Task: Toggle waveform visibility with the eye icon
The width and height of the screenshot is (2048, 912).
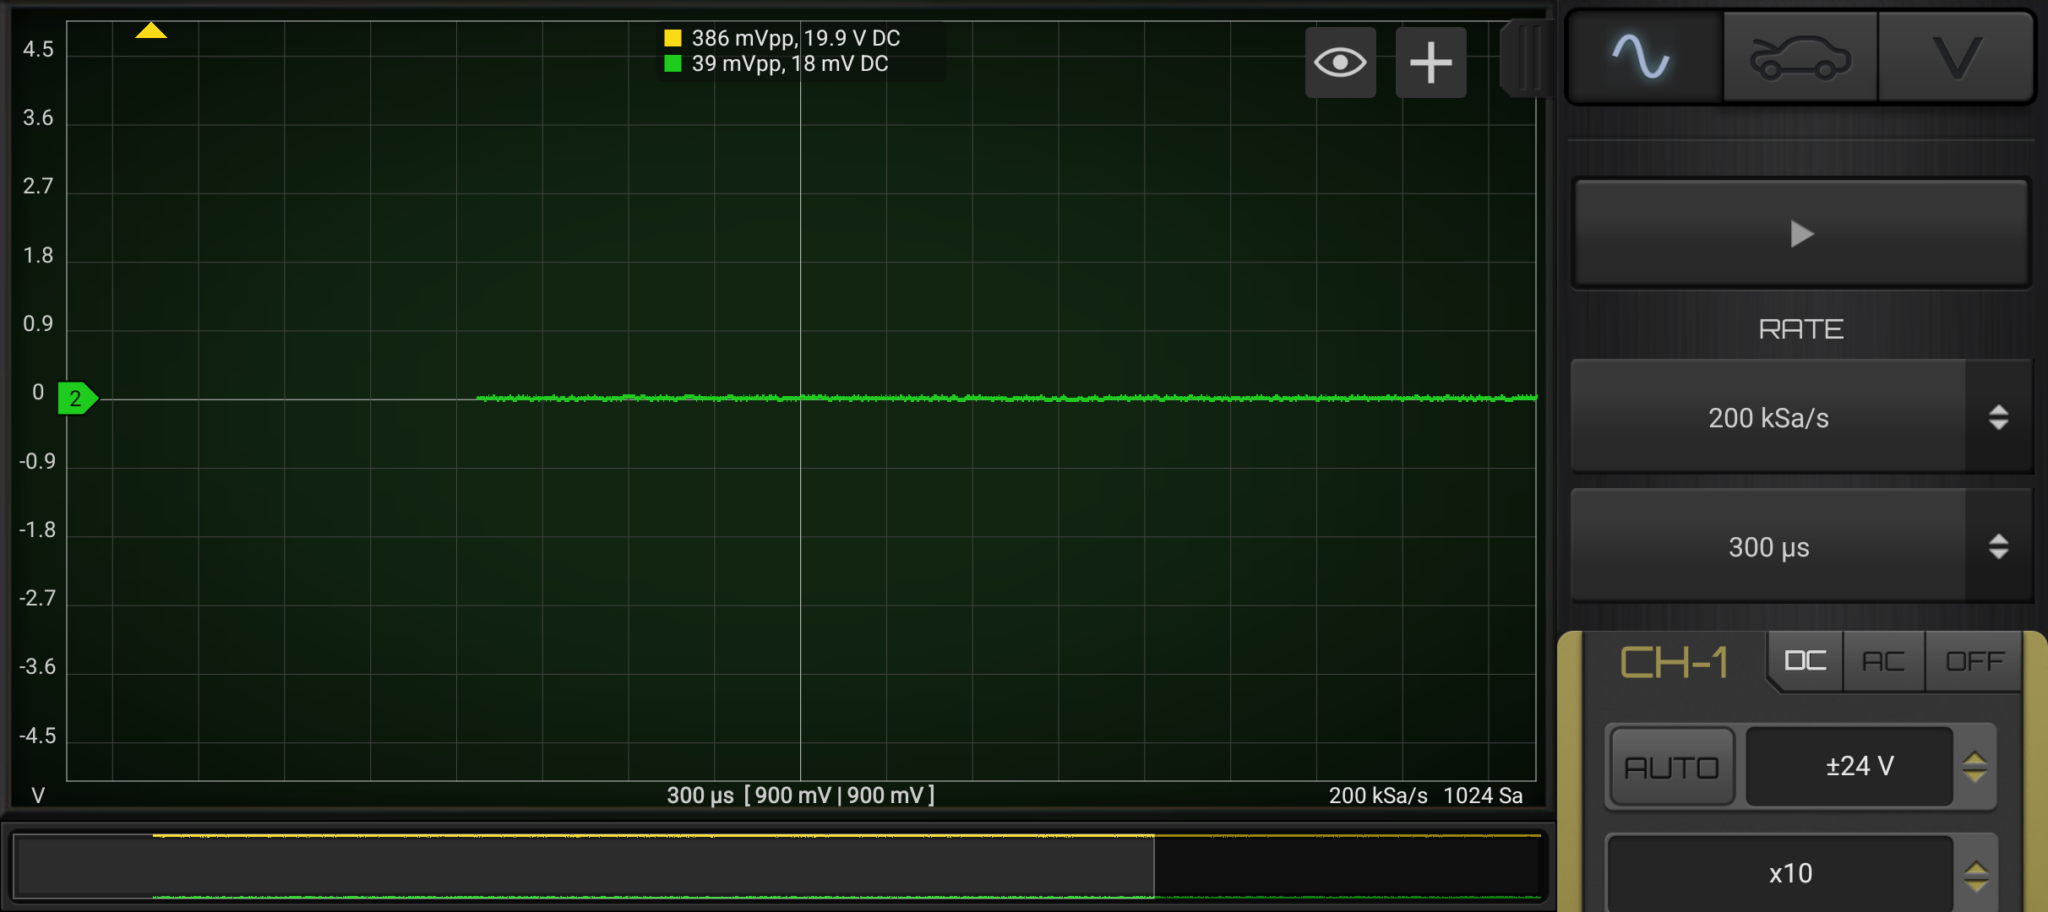Action: [1340, 63]
